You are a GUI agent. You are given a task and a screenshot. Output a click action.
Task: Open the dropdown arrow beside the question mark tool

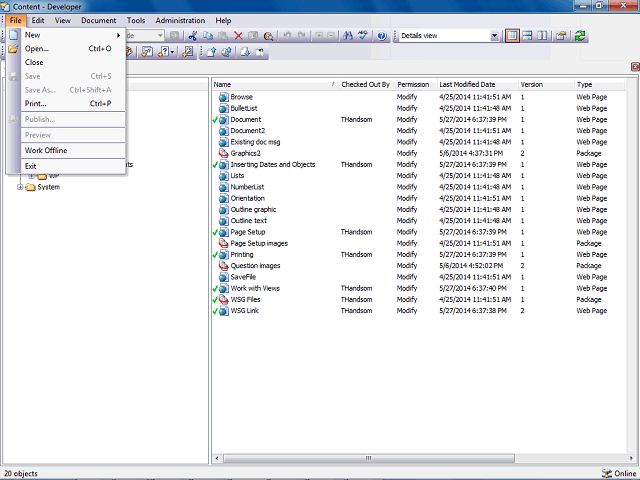point(172,52)
